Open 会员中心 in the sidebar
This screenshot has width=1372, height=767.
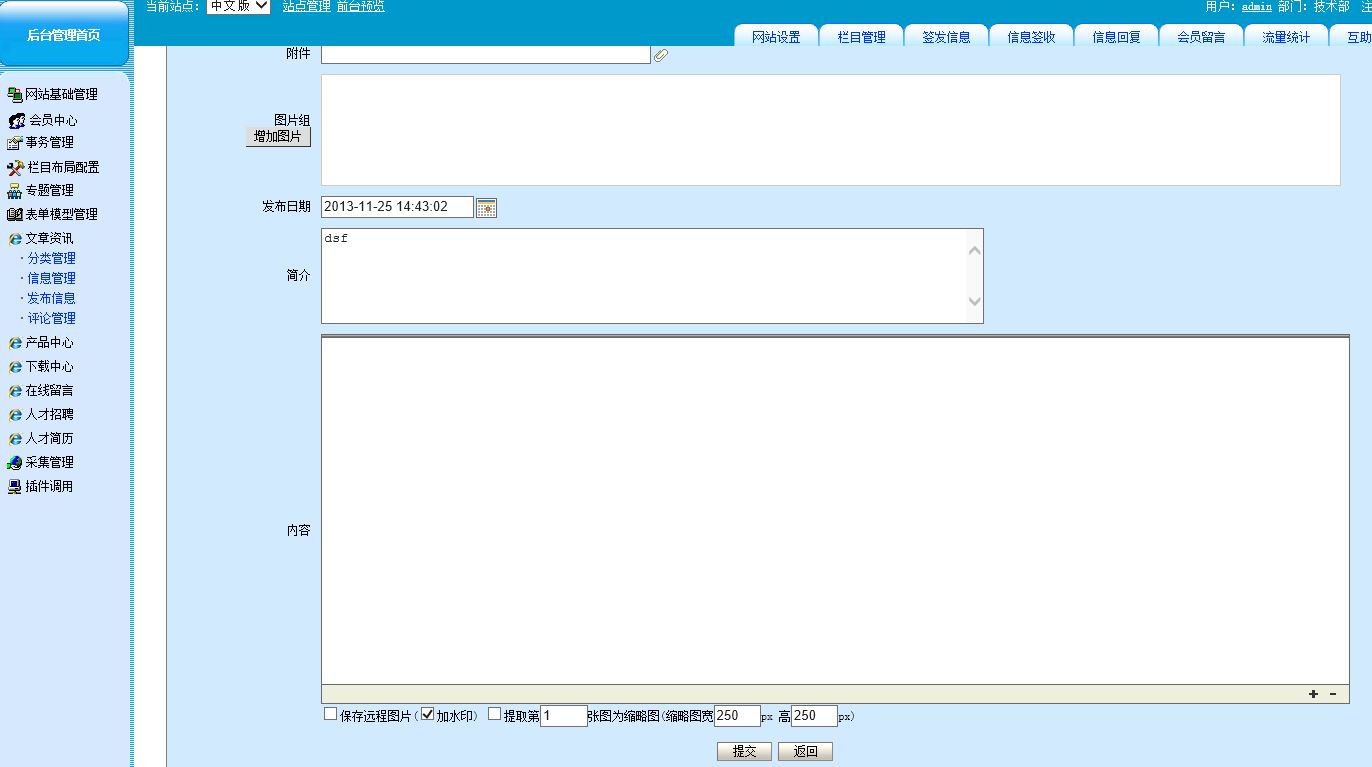tap(52, 120)
